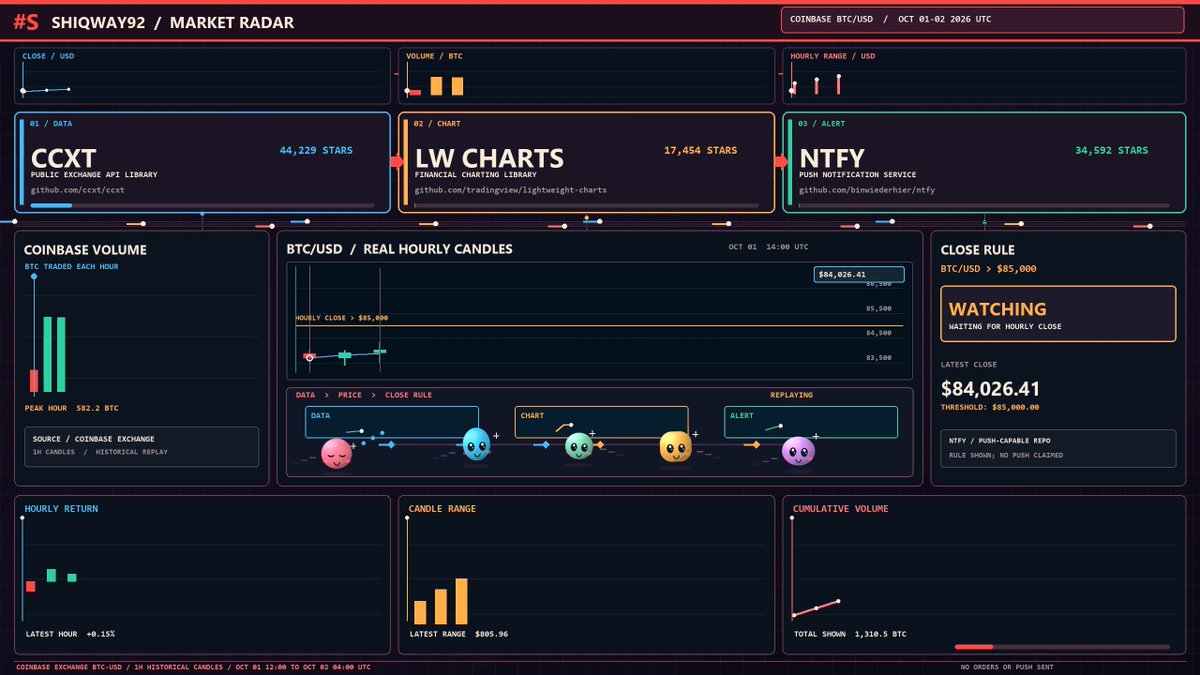
Task: Click the CLOSE RULE panel heading
Action: tap(978, 250)
